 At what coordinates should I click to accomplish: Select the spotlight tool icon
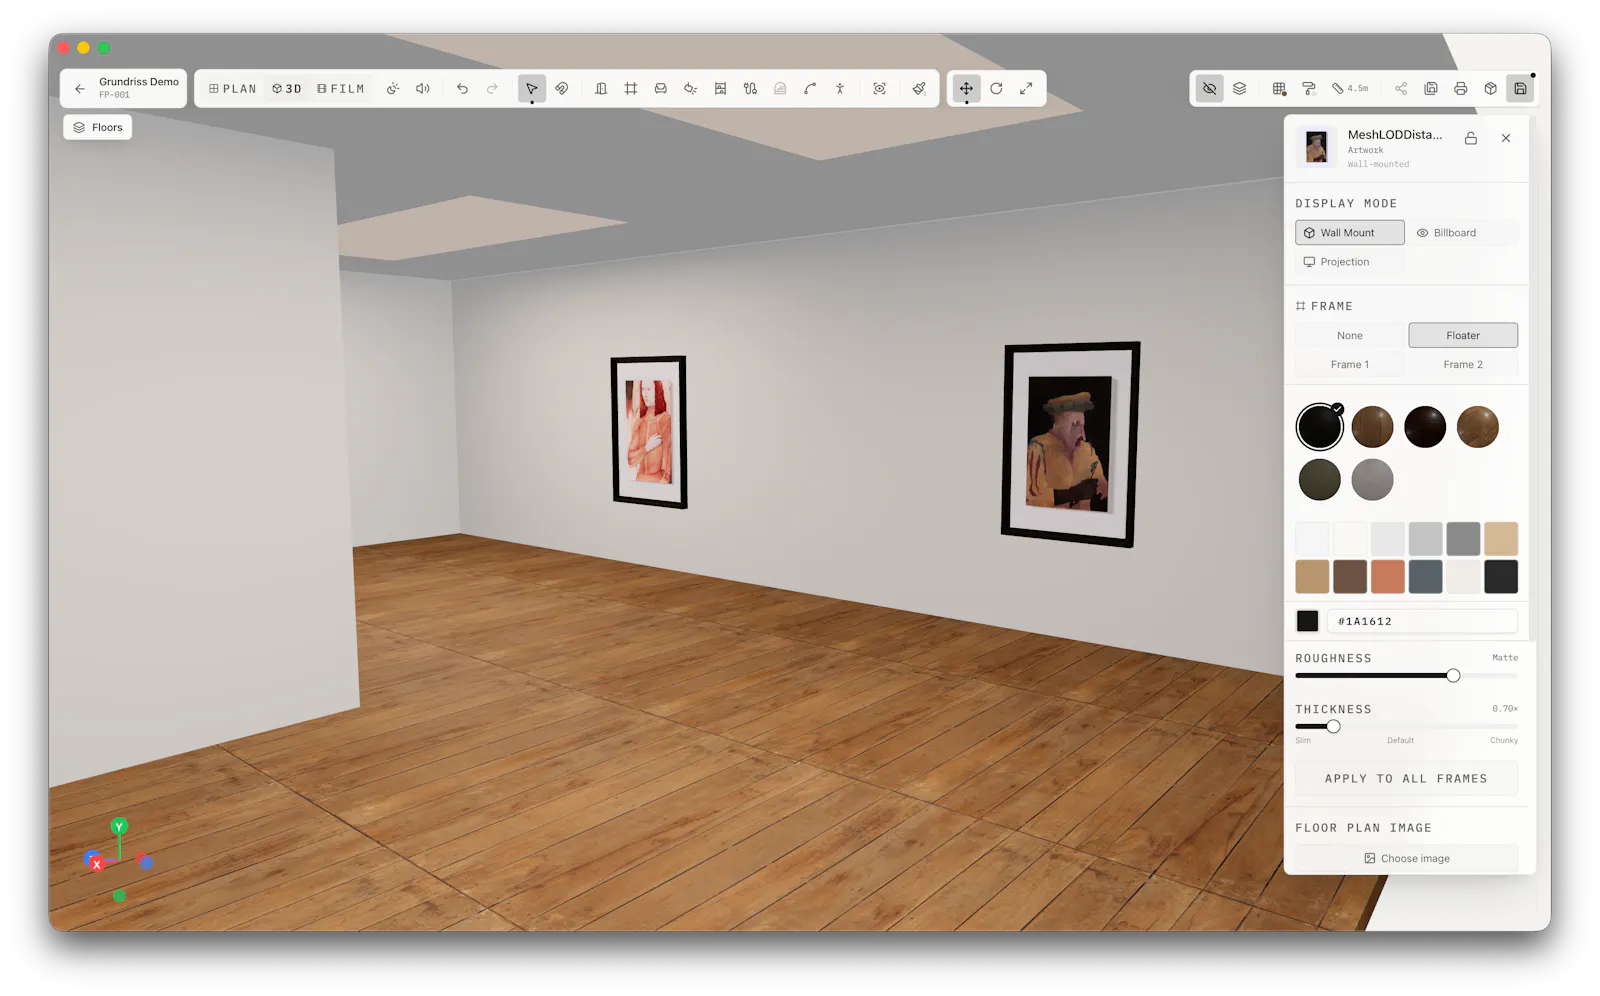pos(690,89)
